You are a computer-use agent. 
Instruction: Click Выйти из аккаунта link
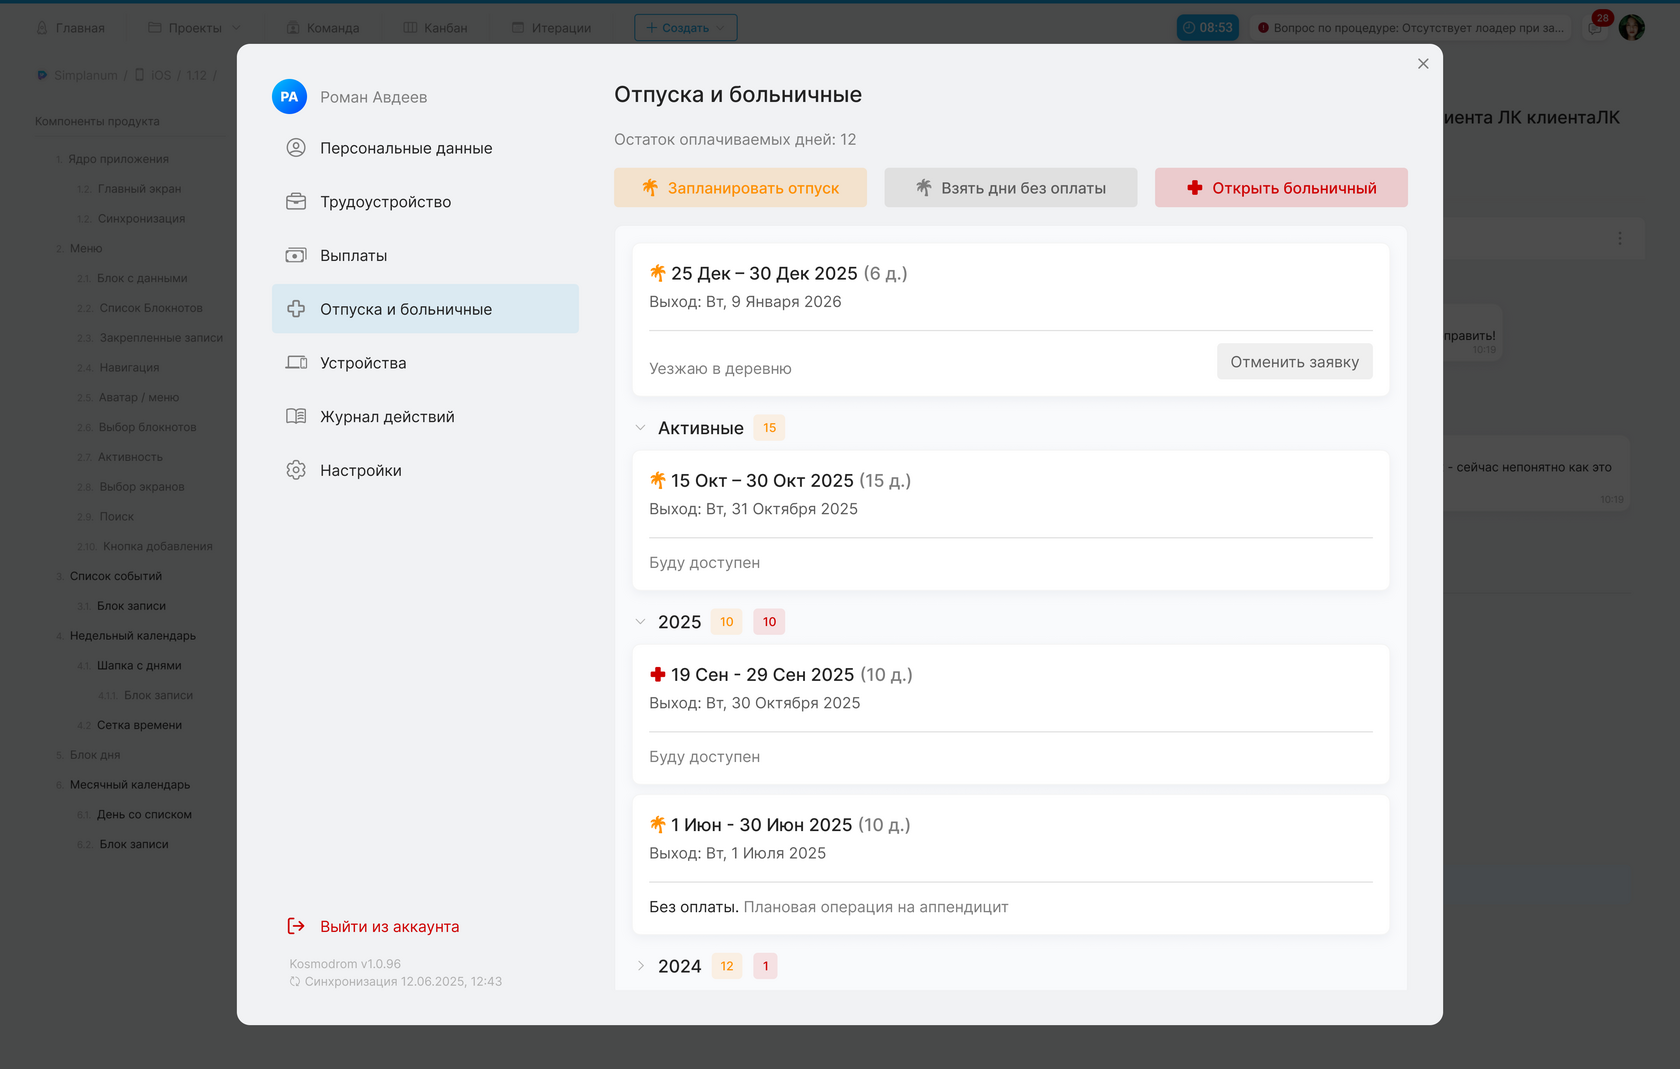pyautogui.click(x=389, y=927)
